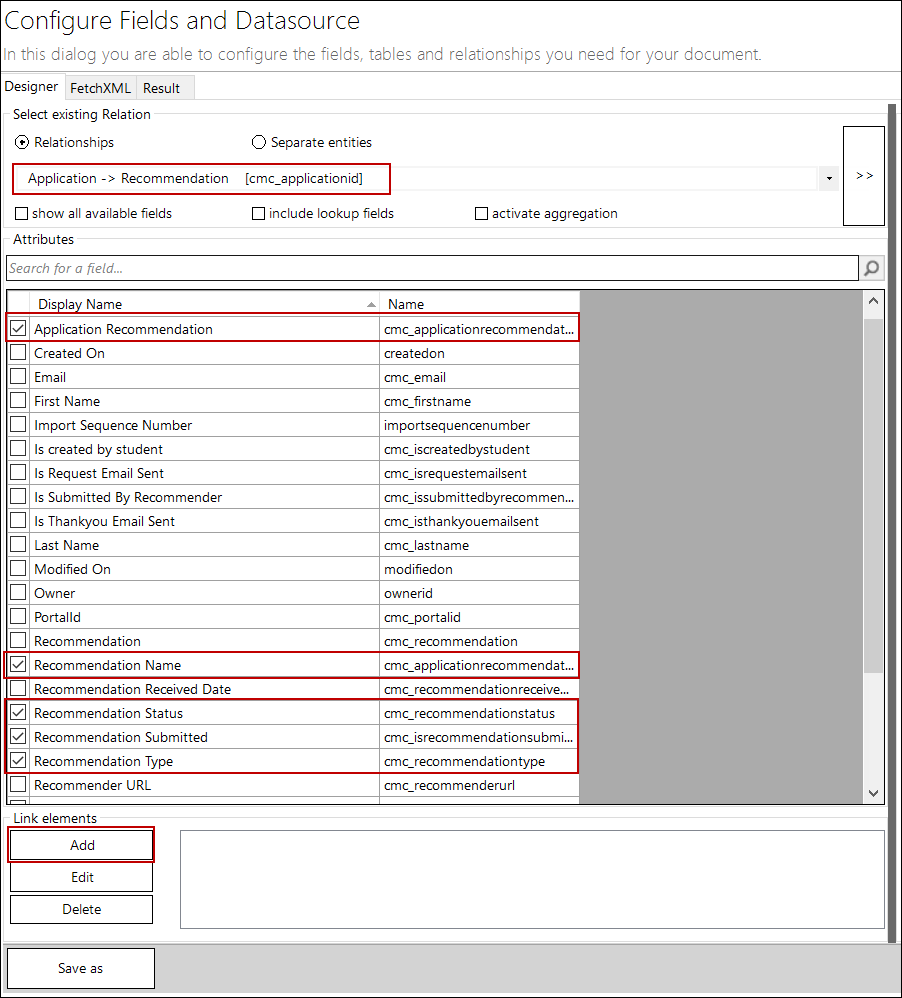The image size is (902, 998).
Task: Click the >> expand button
Action: click(x=864, y=176)
